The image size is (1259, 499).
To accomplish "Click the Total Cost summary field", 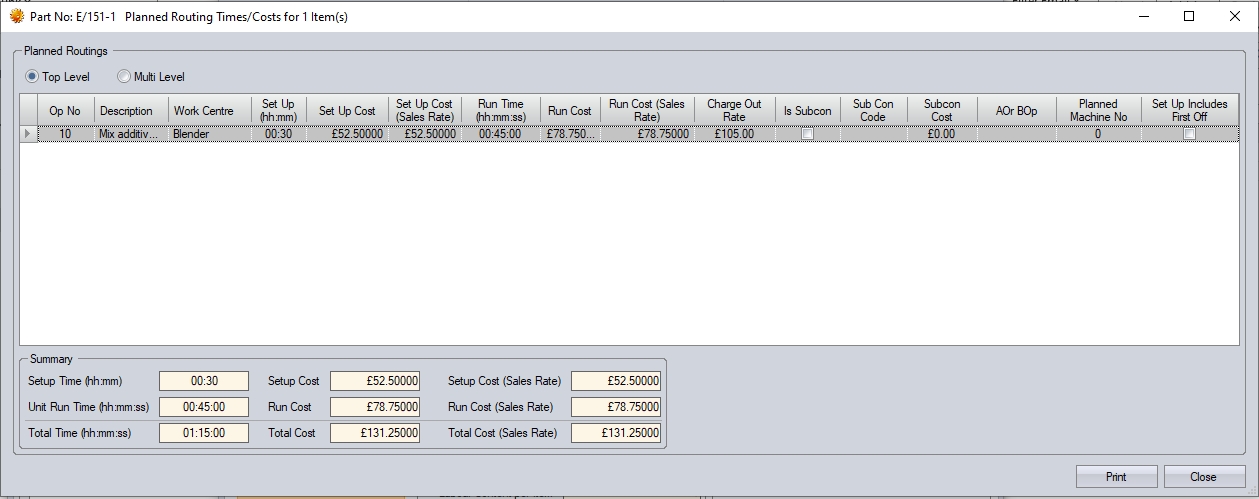I will click(x=375, y=433).
